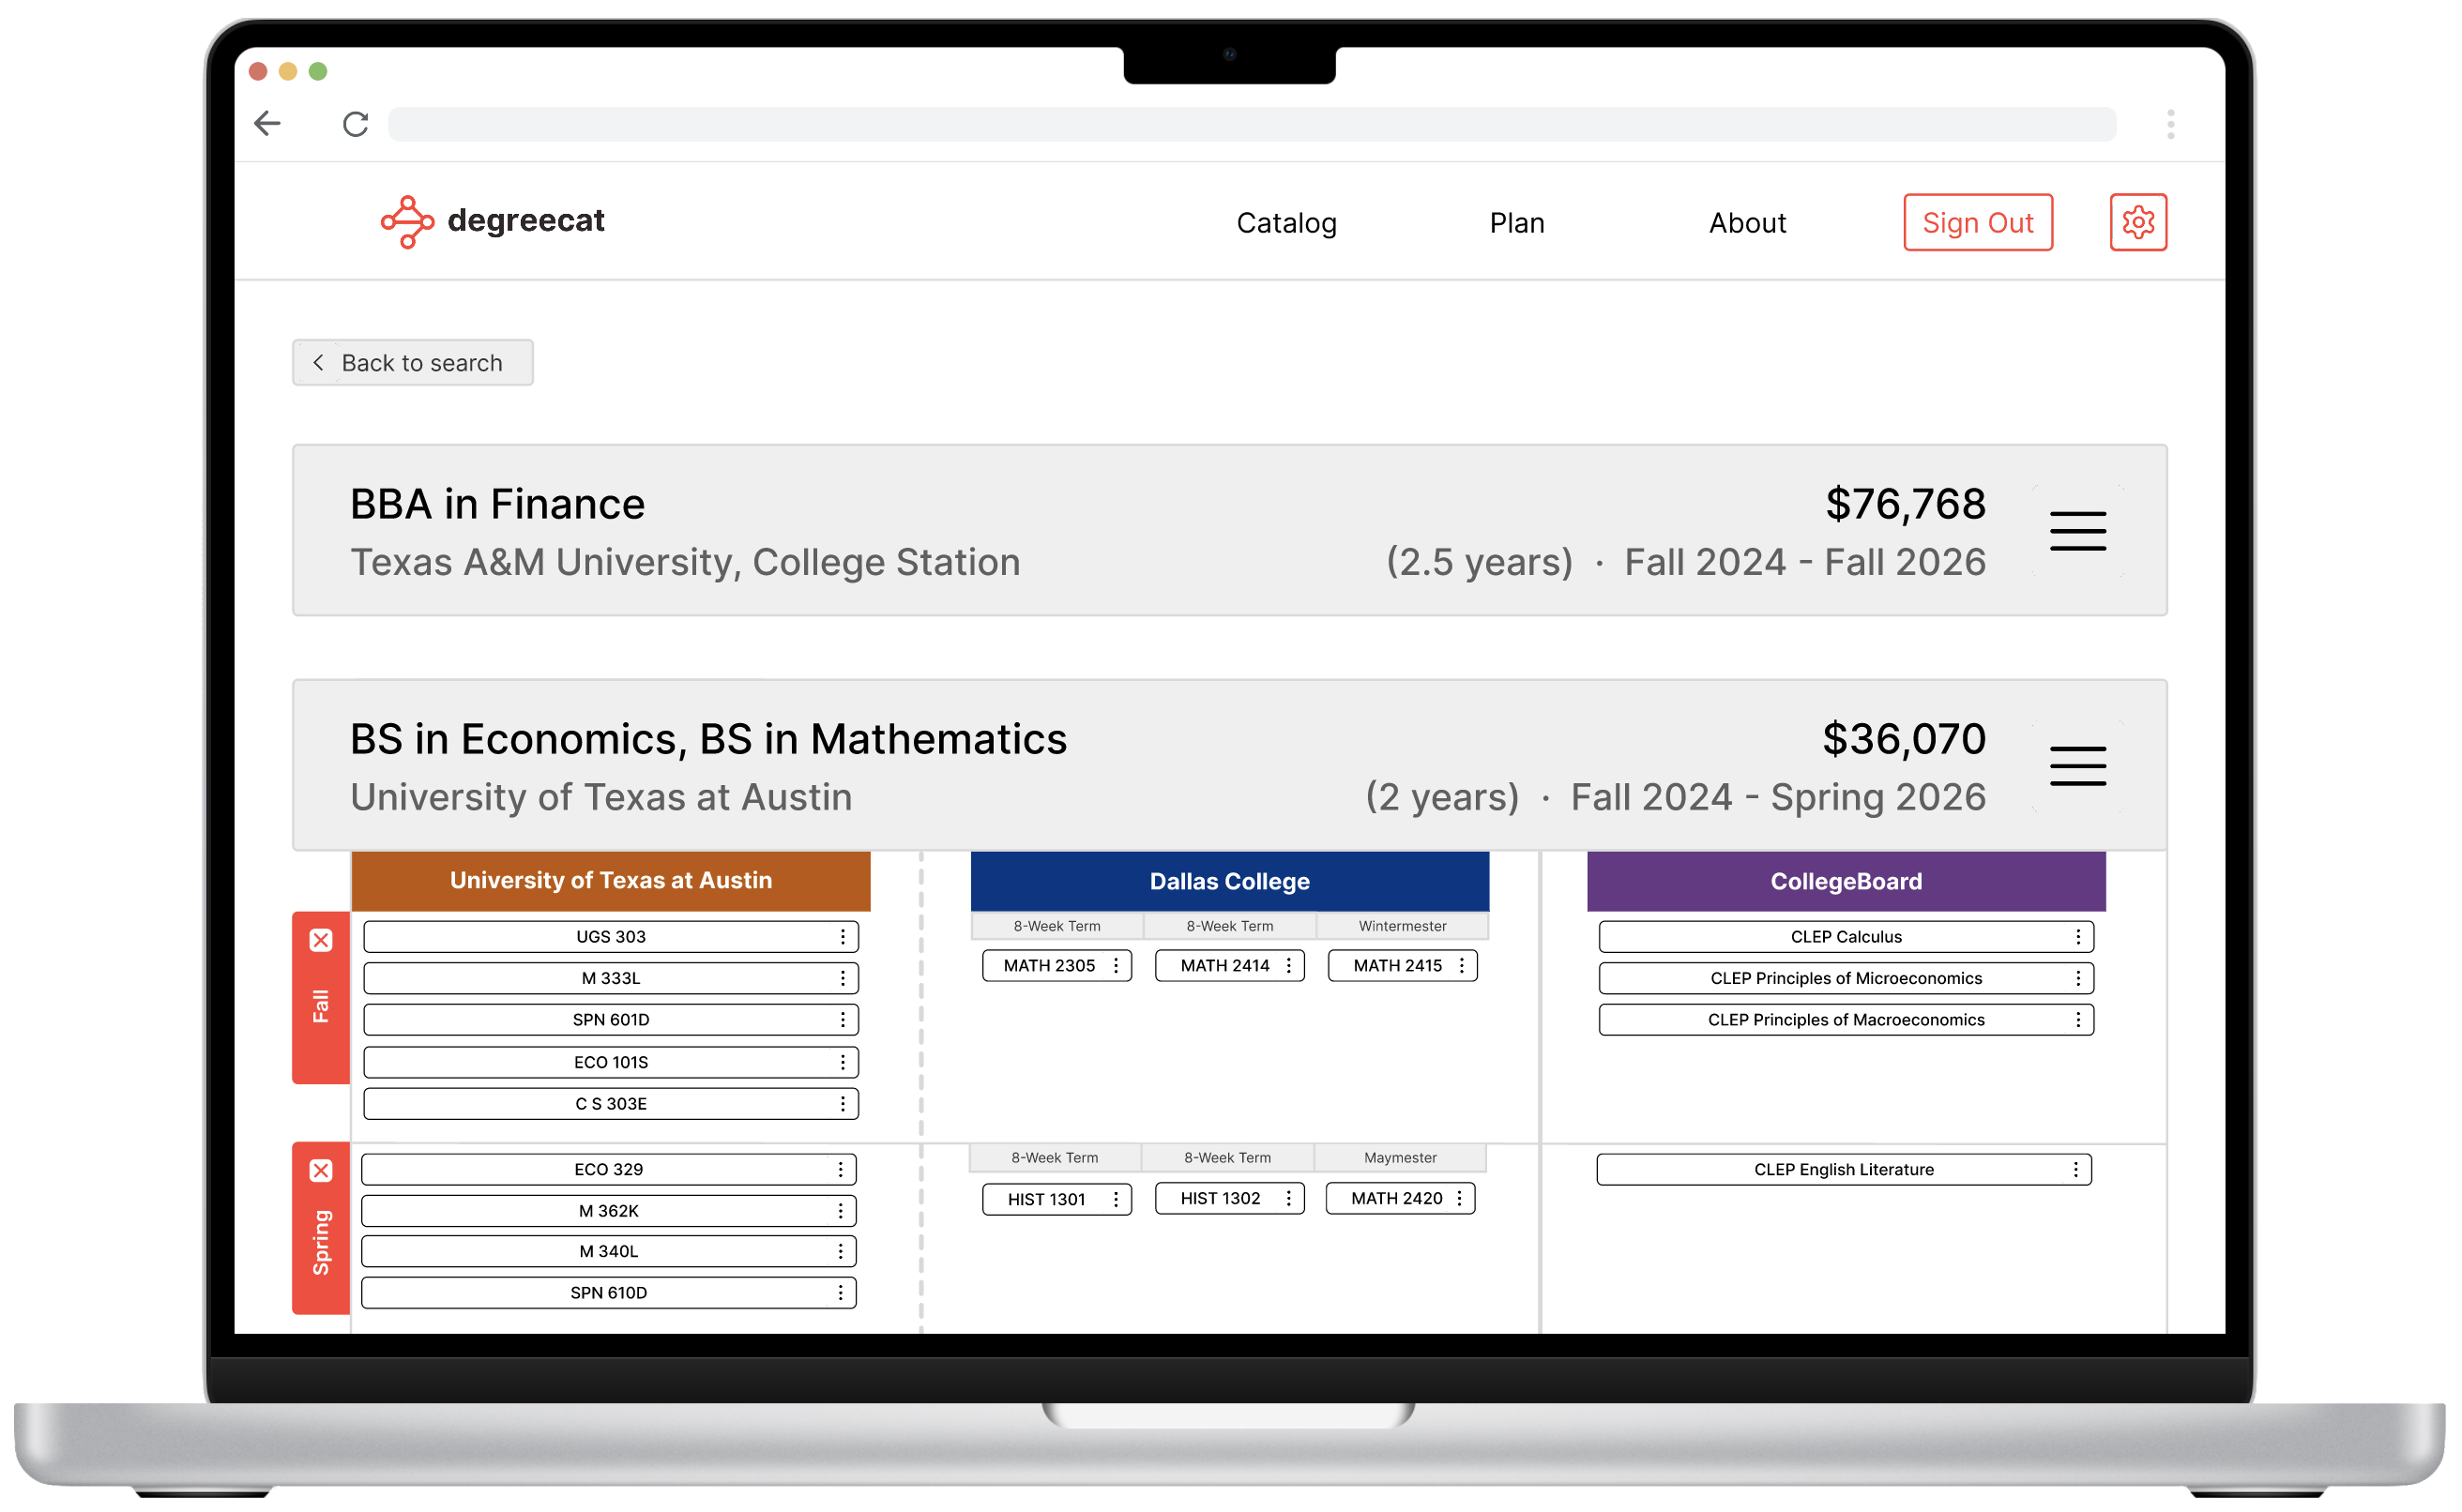Select the UGS 303 course card
The height and width of the screenshot is (1512, 2462).
(x=611, y=937)
